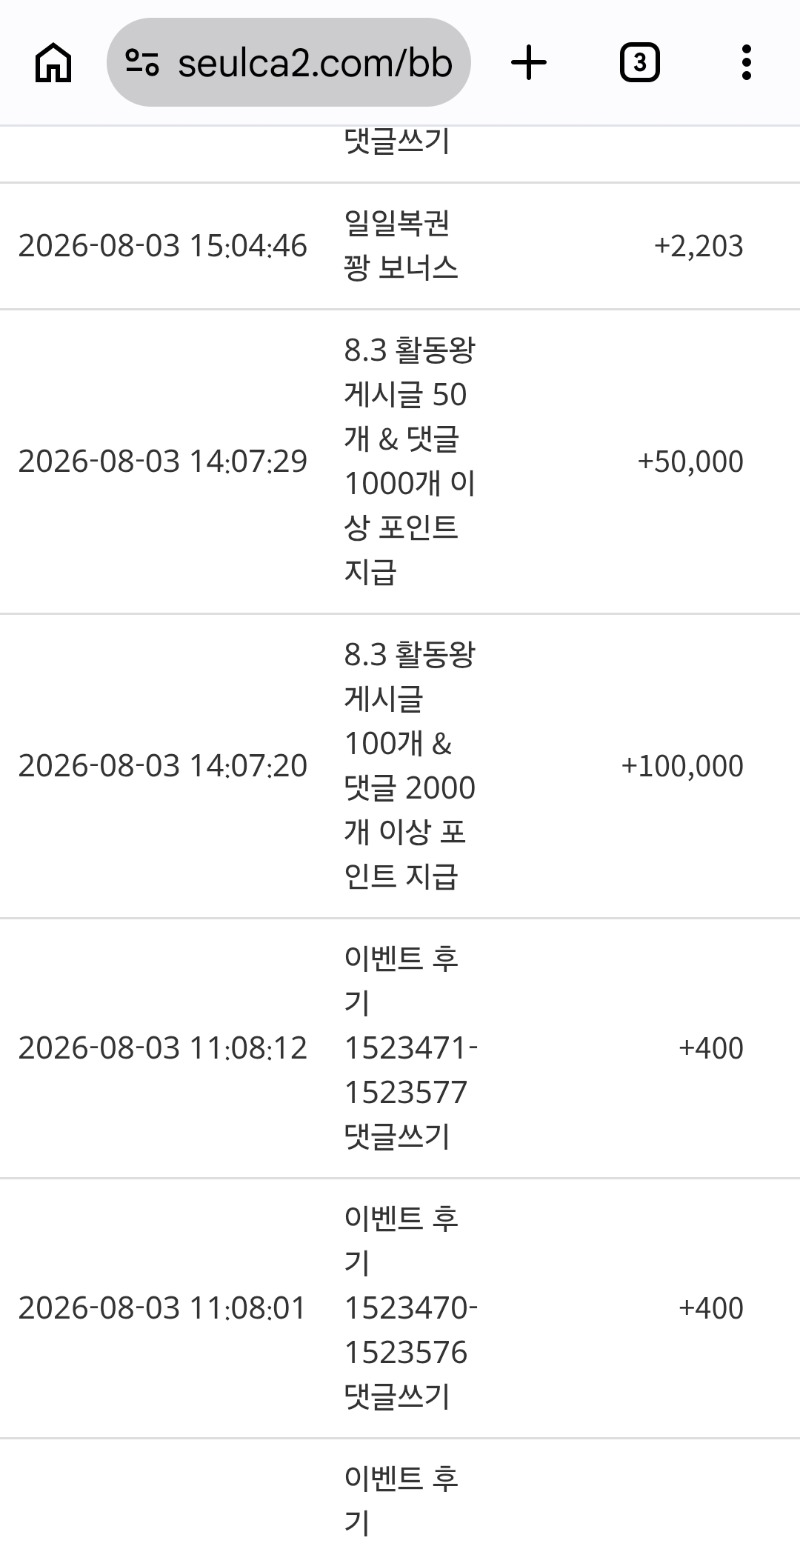Tap the browser home icon

click(x=53, y=63)
